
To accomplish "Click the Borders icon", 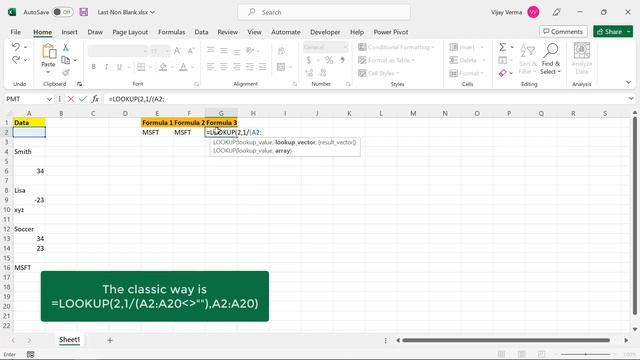I will pyautogui.click(x=141, y=67).
